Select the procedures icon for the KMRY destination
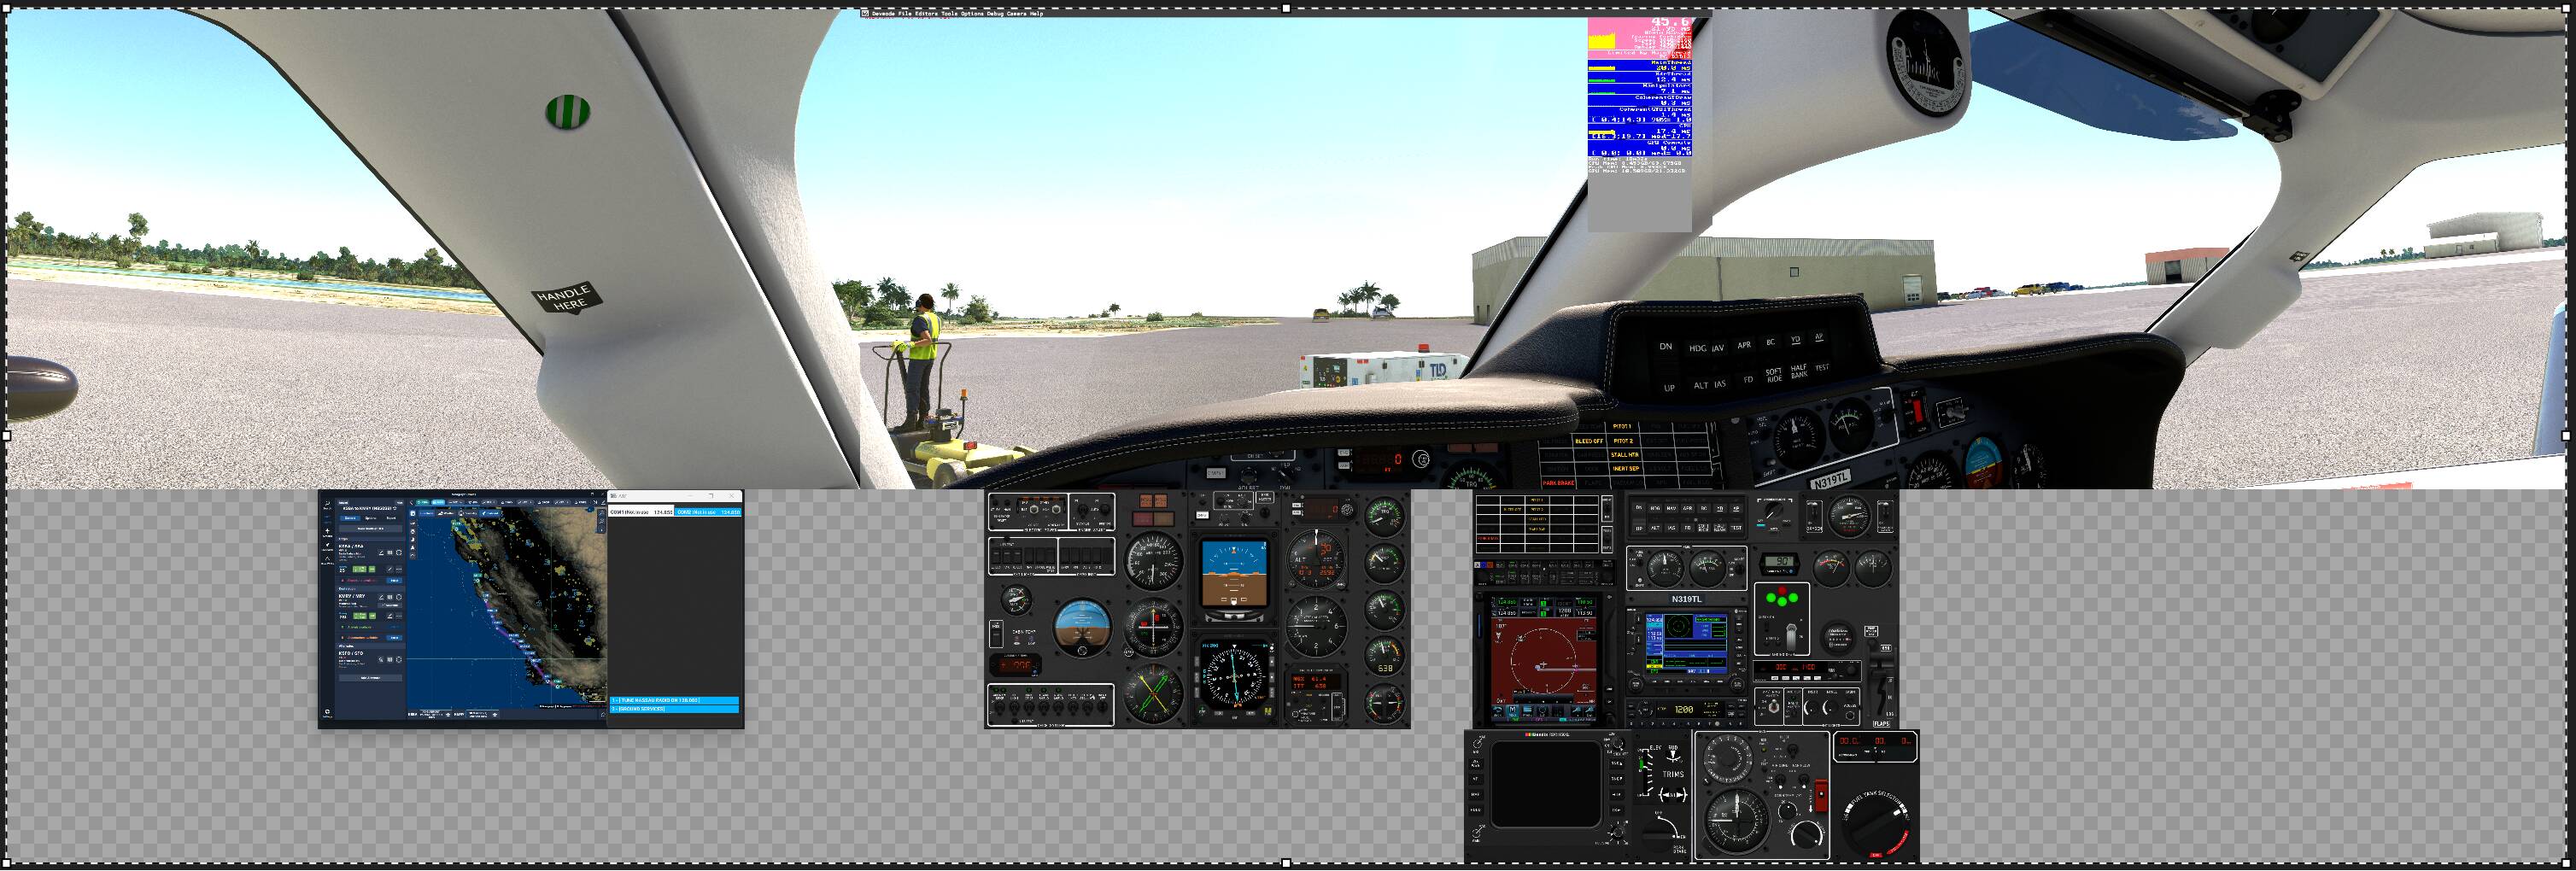2576x871 pixels. pos(399,597)
